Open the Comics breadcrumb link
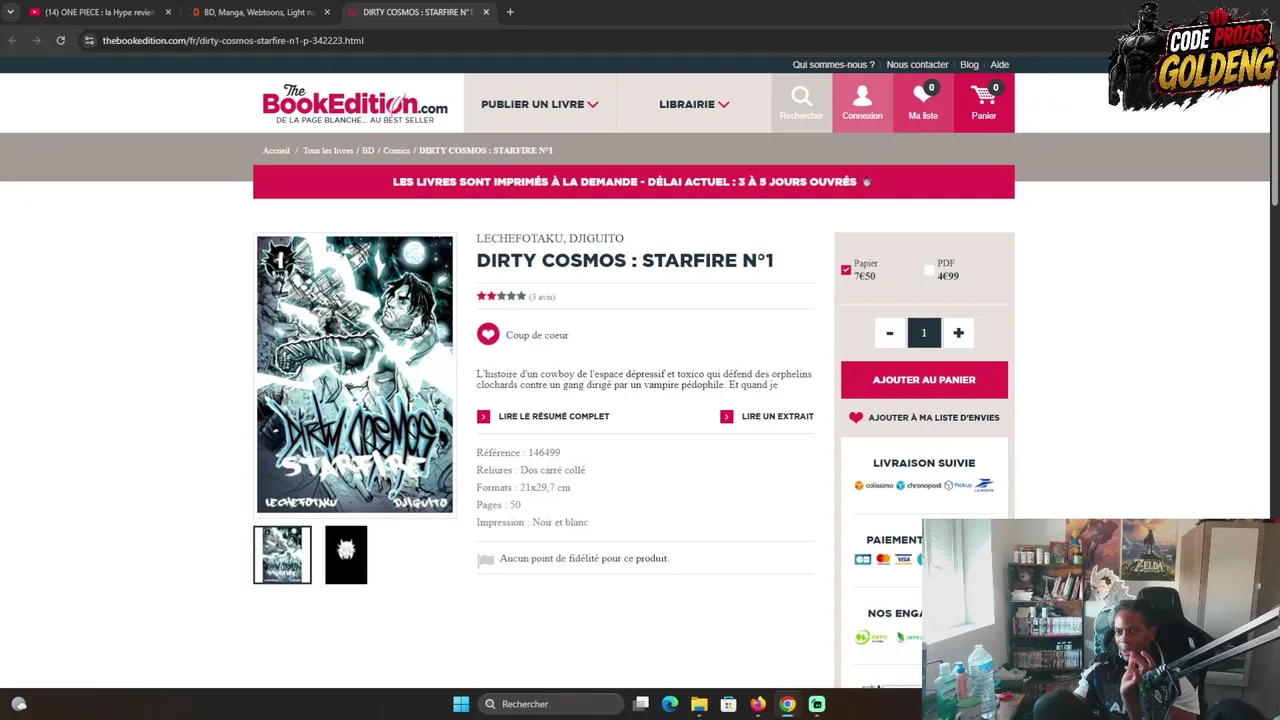The image size is (1280, 720). [396, 151]
